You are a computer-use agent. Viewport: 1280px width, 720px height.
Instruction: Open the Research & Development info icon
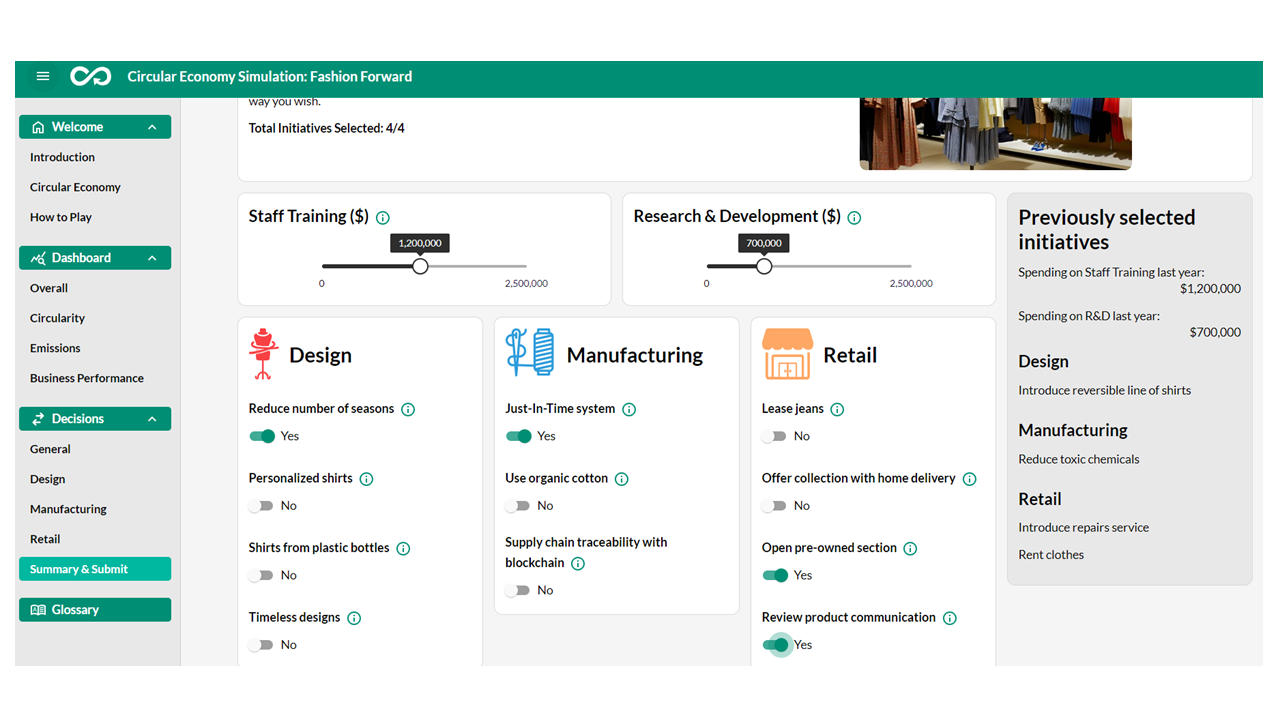point(854,218)
